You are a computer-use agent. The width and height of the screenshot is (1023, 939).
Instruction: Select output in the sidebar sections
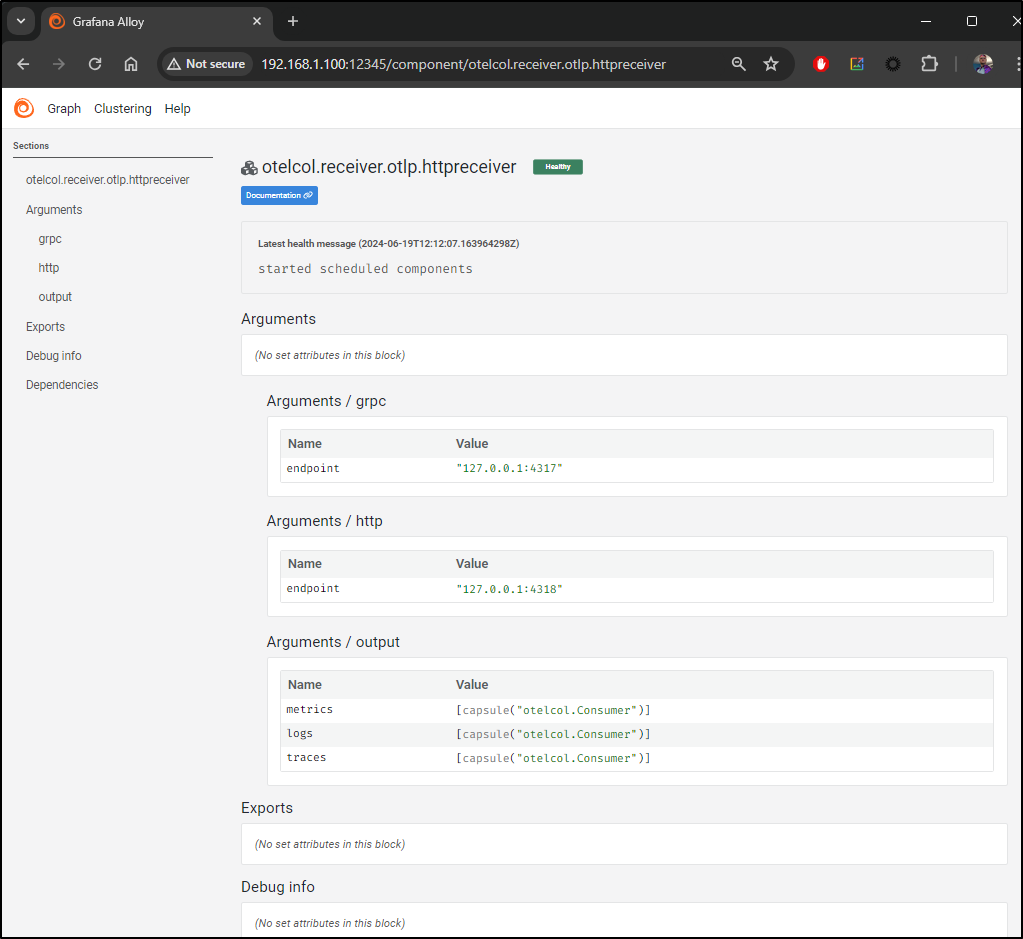click(55, 297)
